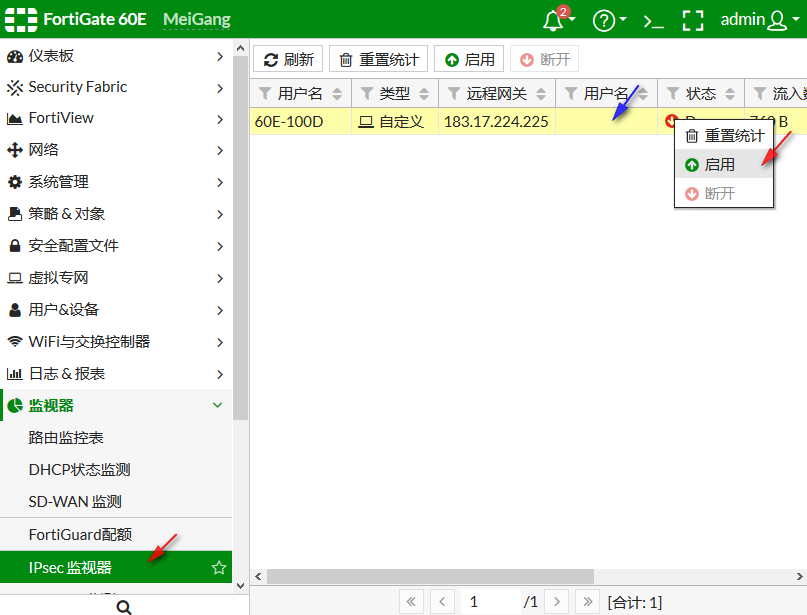
Task: Click the 用户&设备 person icon
Action: click(x=15, y=310)
